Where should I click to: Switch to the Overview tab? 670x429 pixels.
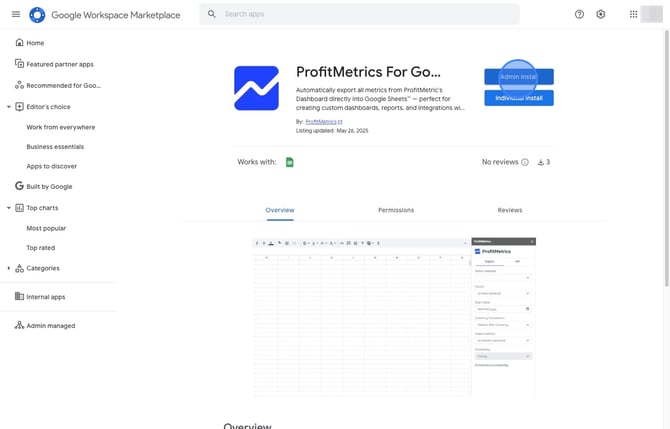280,210
